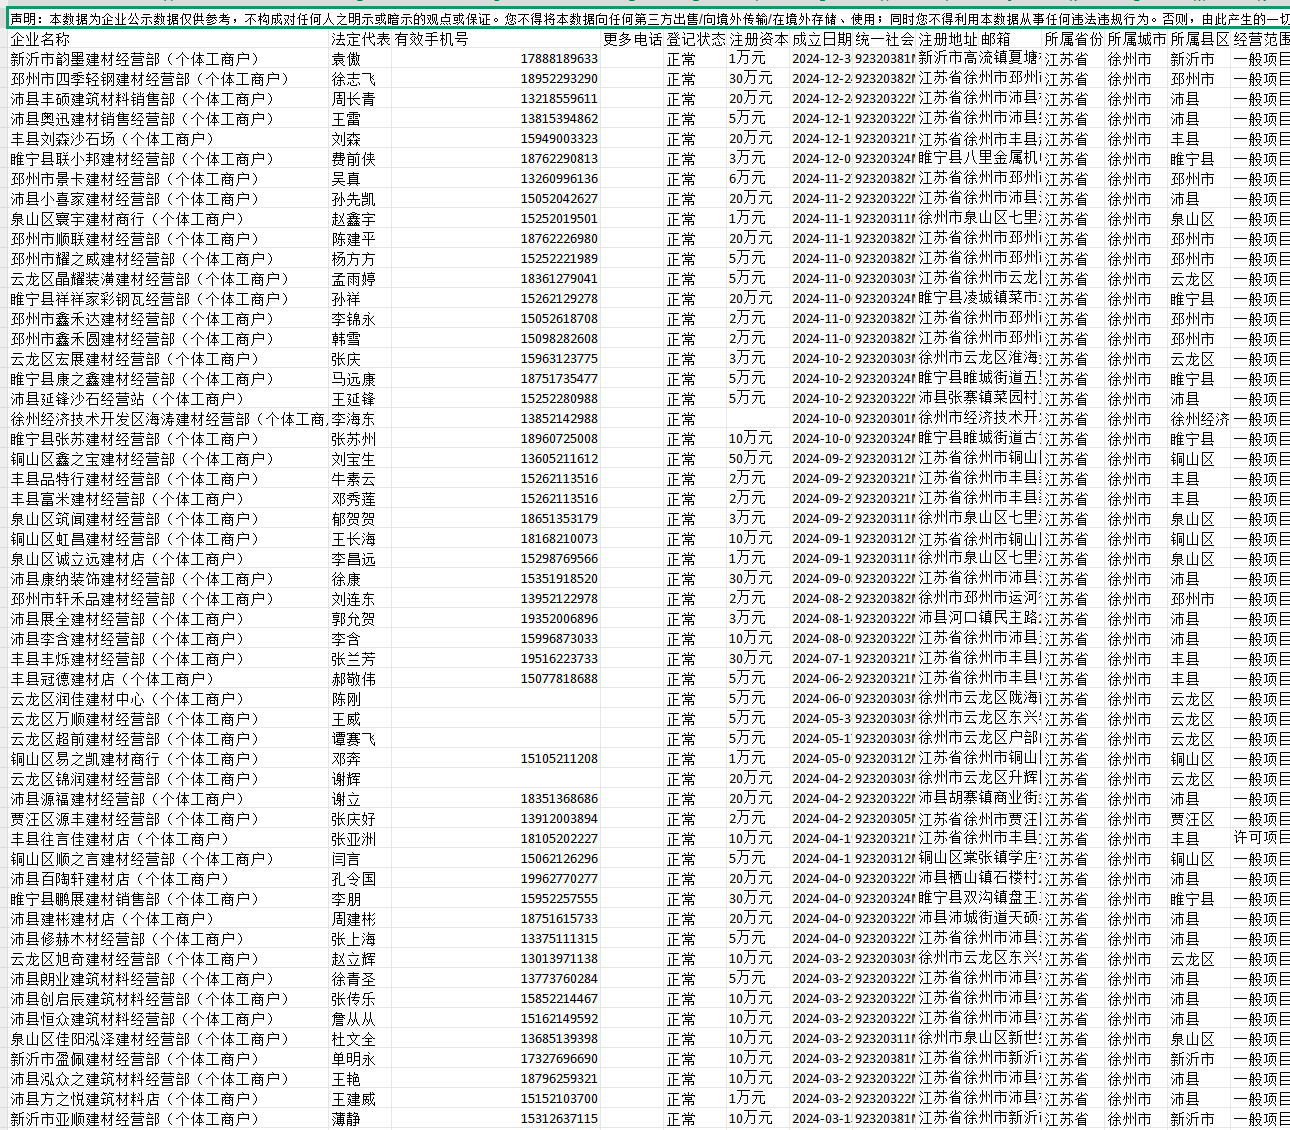Select legal representative 周长青

[353, 99]
